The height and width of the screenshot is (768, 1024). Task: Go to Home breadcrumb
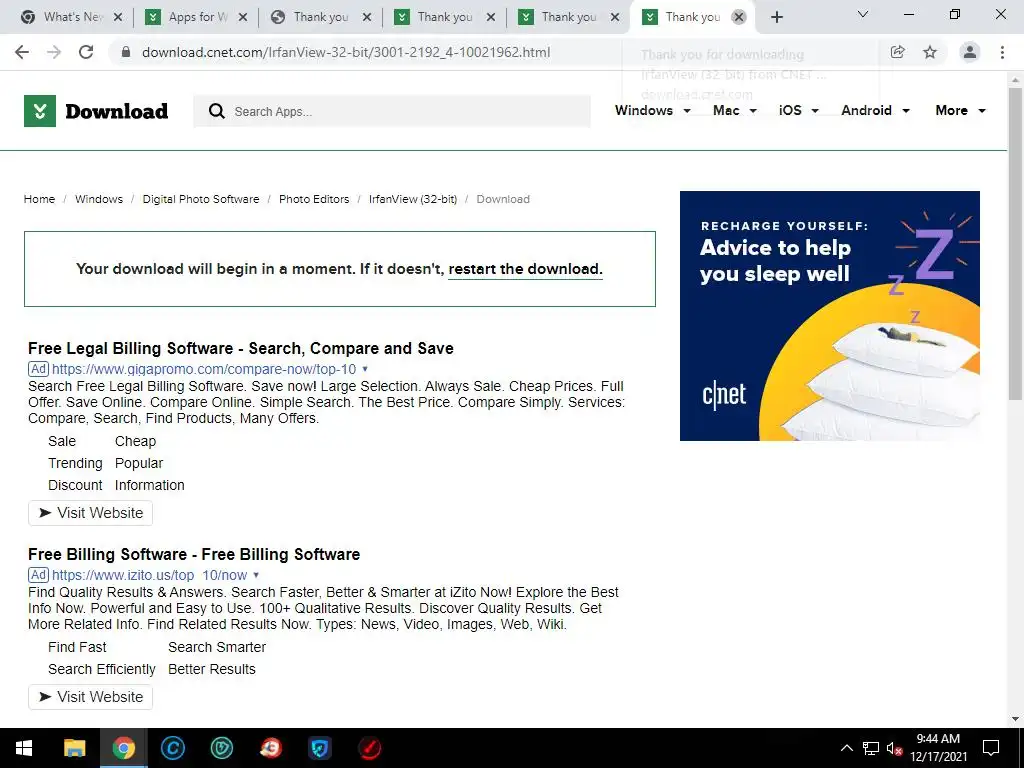(39, 199)
